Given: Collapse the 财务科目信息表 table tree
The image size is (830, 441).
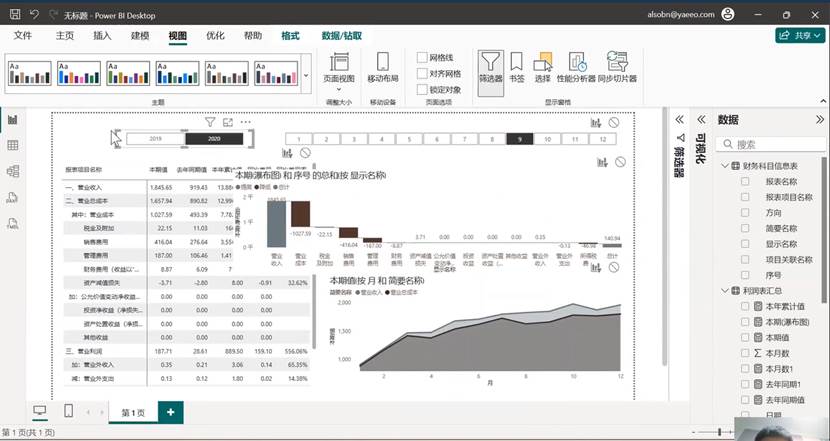Looking at the screenshot, I should click(725, 166).
